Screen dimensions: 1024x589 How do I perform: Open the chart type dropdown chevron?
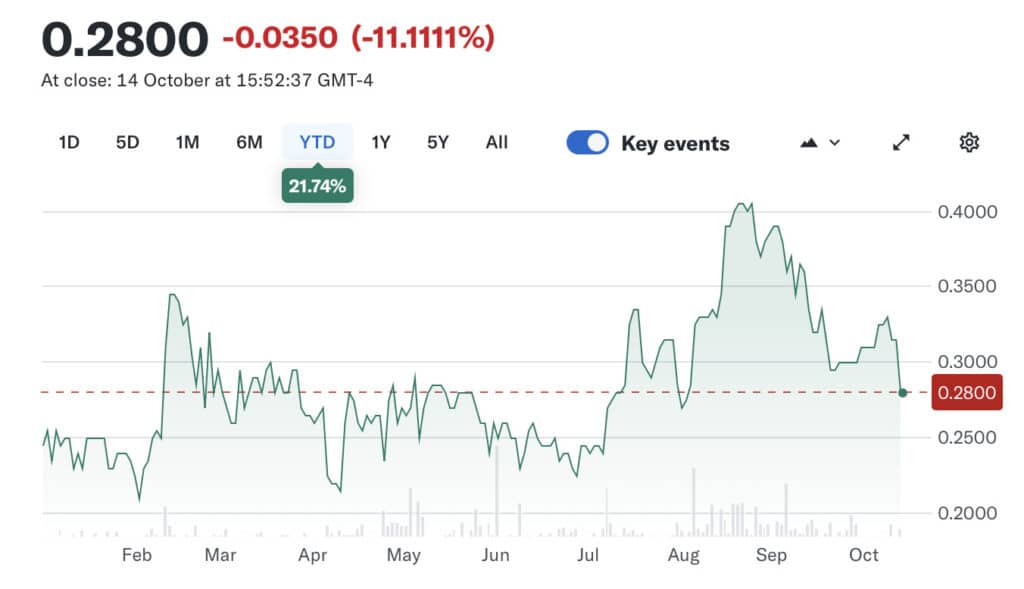point(835,143)
